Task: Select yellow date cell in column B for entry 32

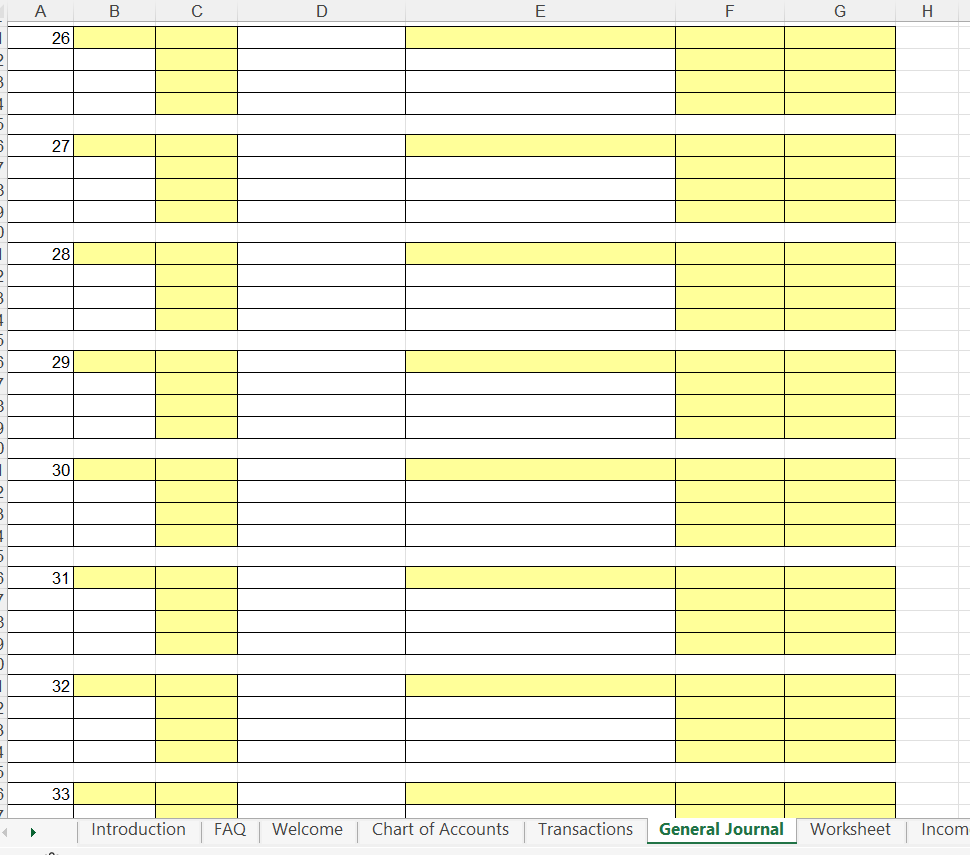Action: coord(114,685)
